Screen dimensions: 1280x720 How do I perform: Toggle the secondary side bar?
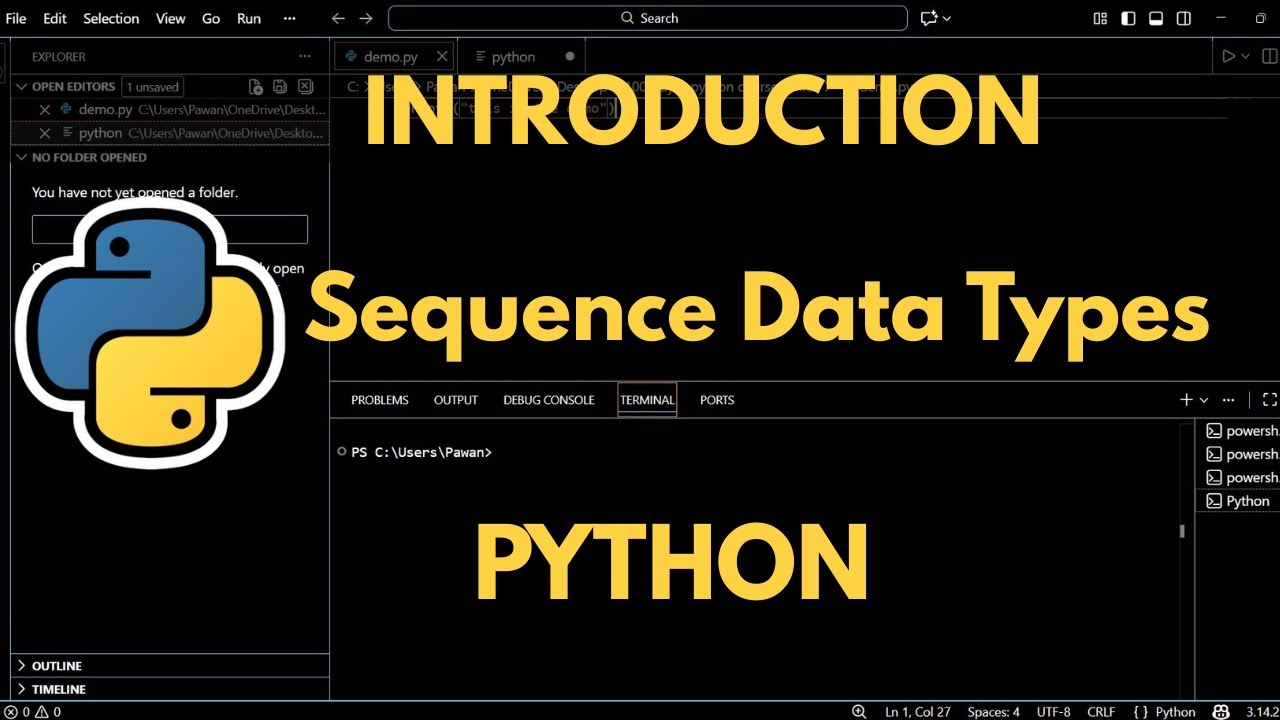point(1184,18)
